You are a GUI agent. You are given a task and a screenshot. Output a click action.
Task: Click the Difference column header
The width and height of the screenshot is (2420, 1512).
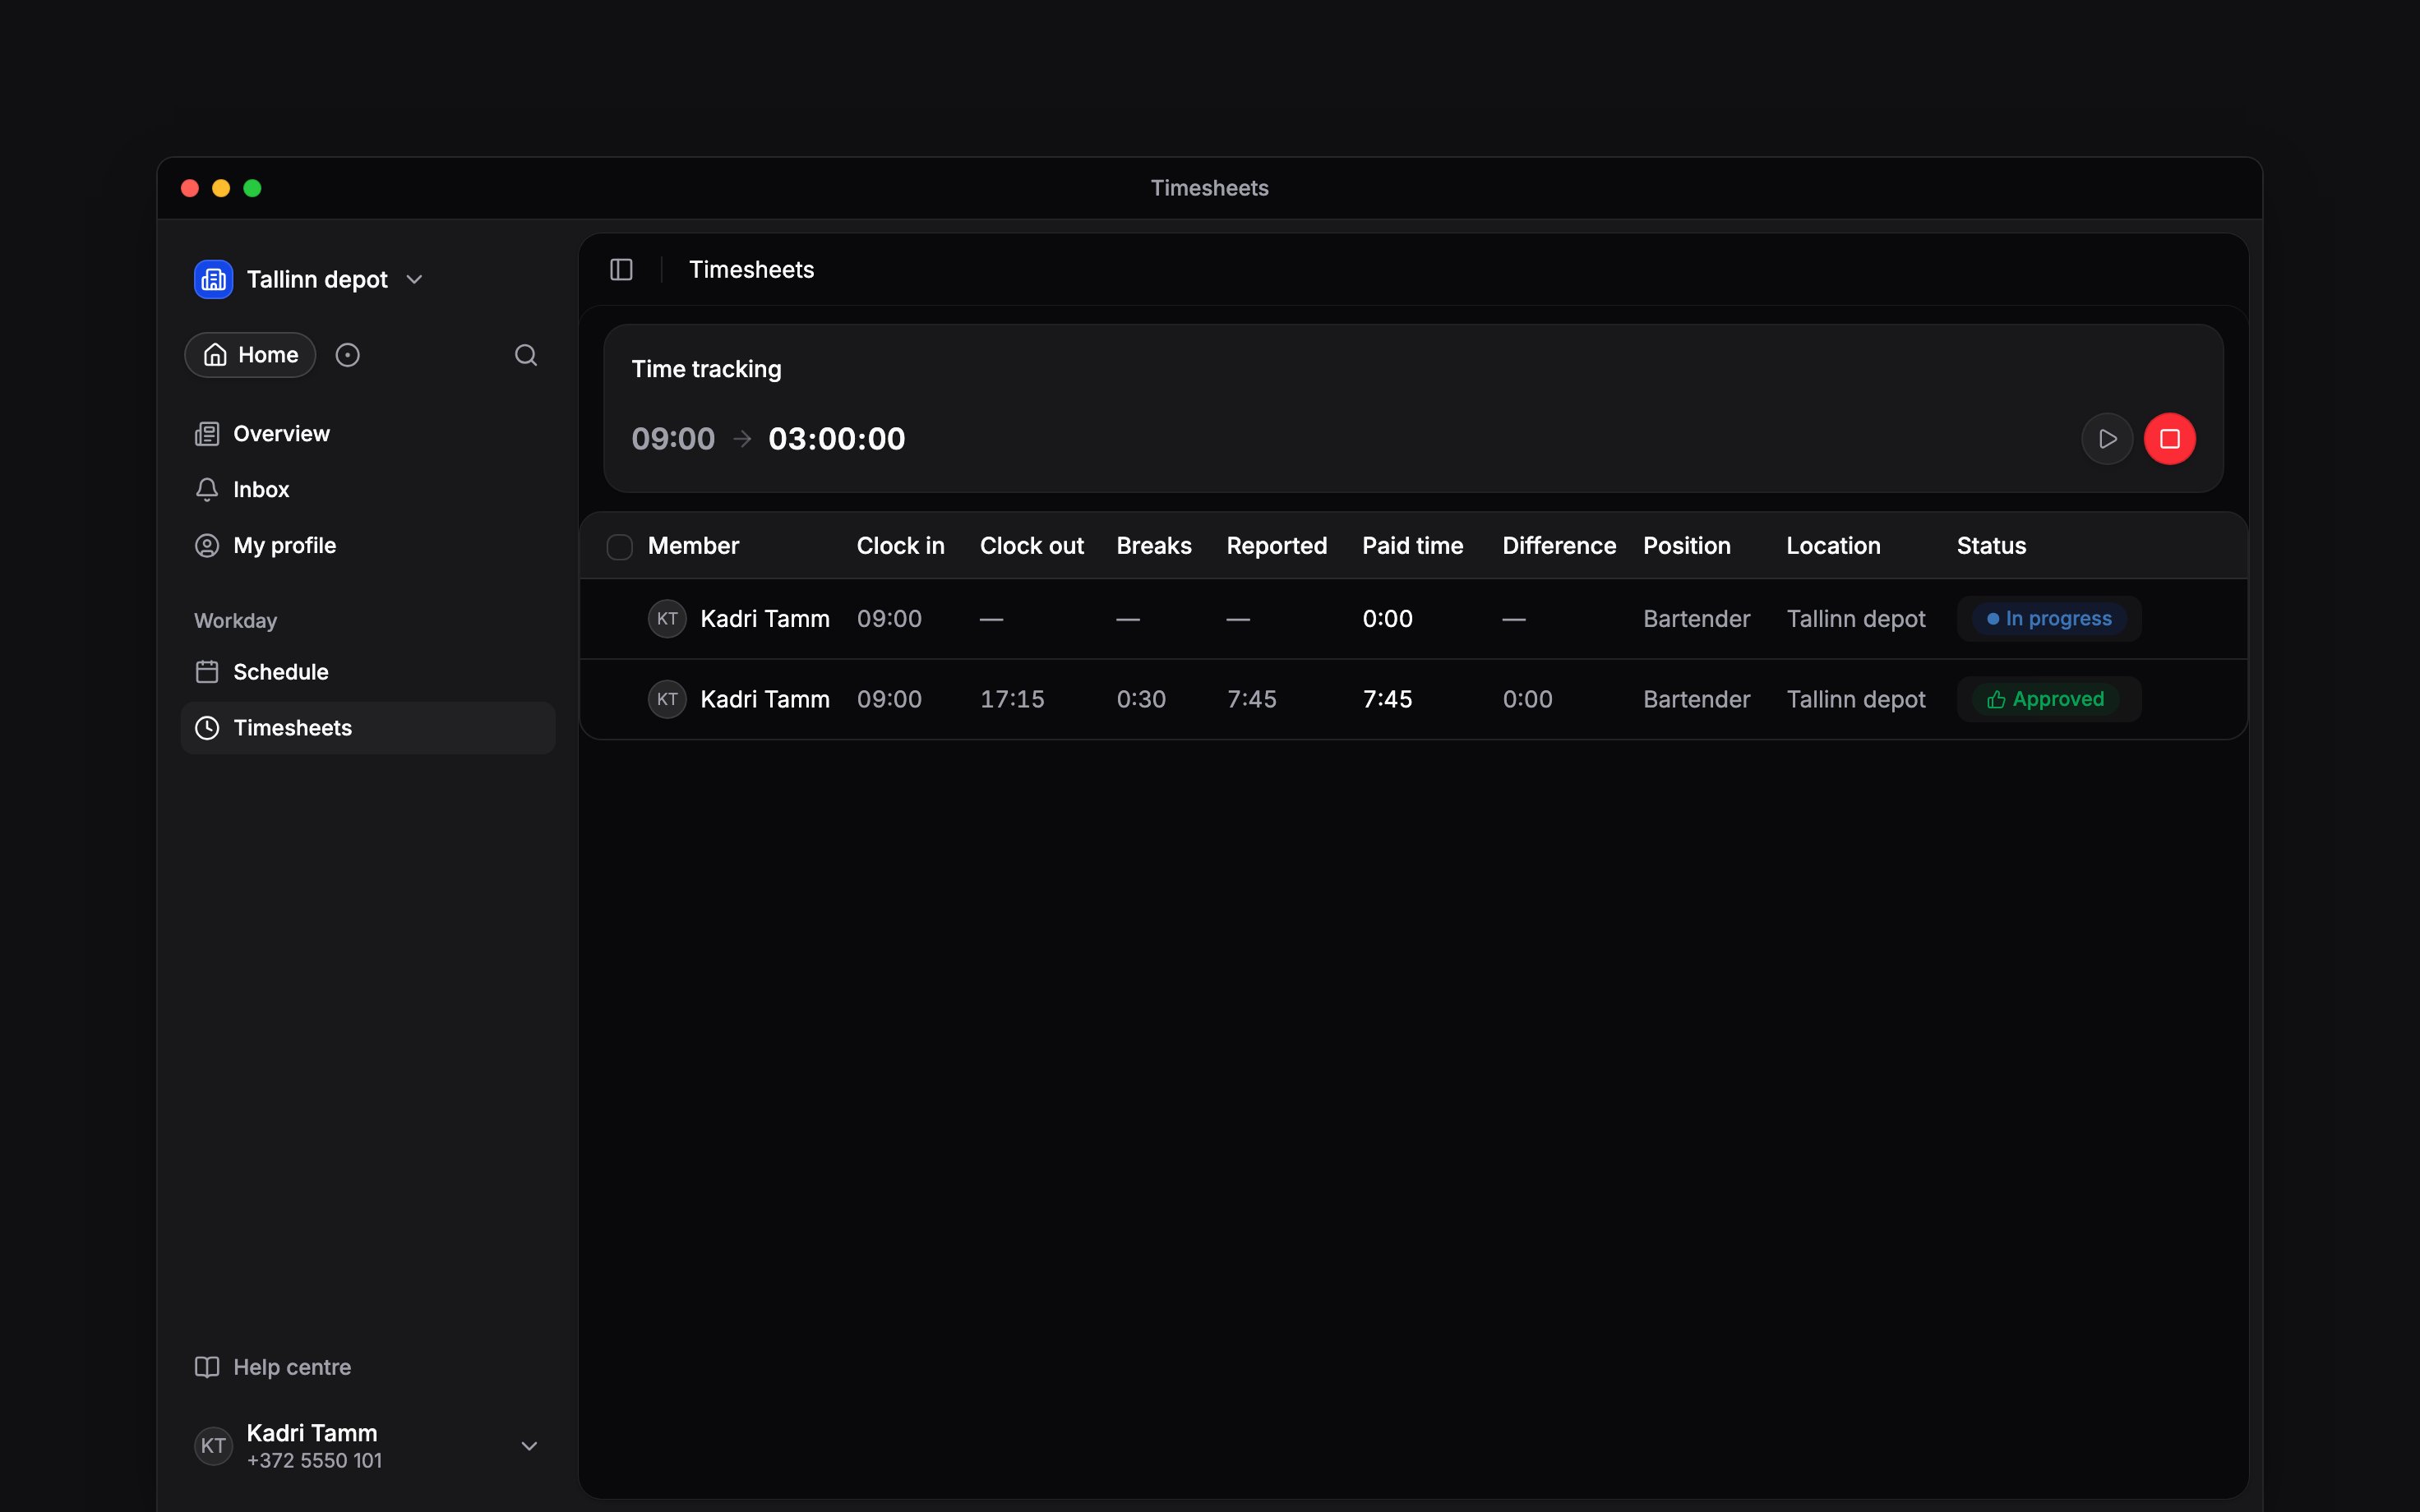pyautogui.click(x=1559, y=546)
